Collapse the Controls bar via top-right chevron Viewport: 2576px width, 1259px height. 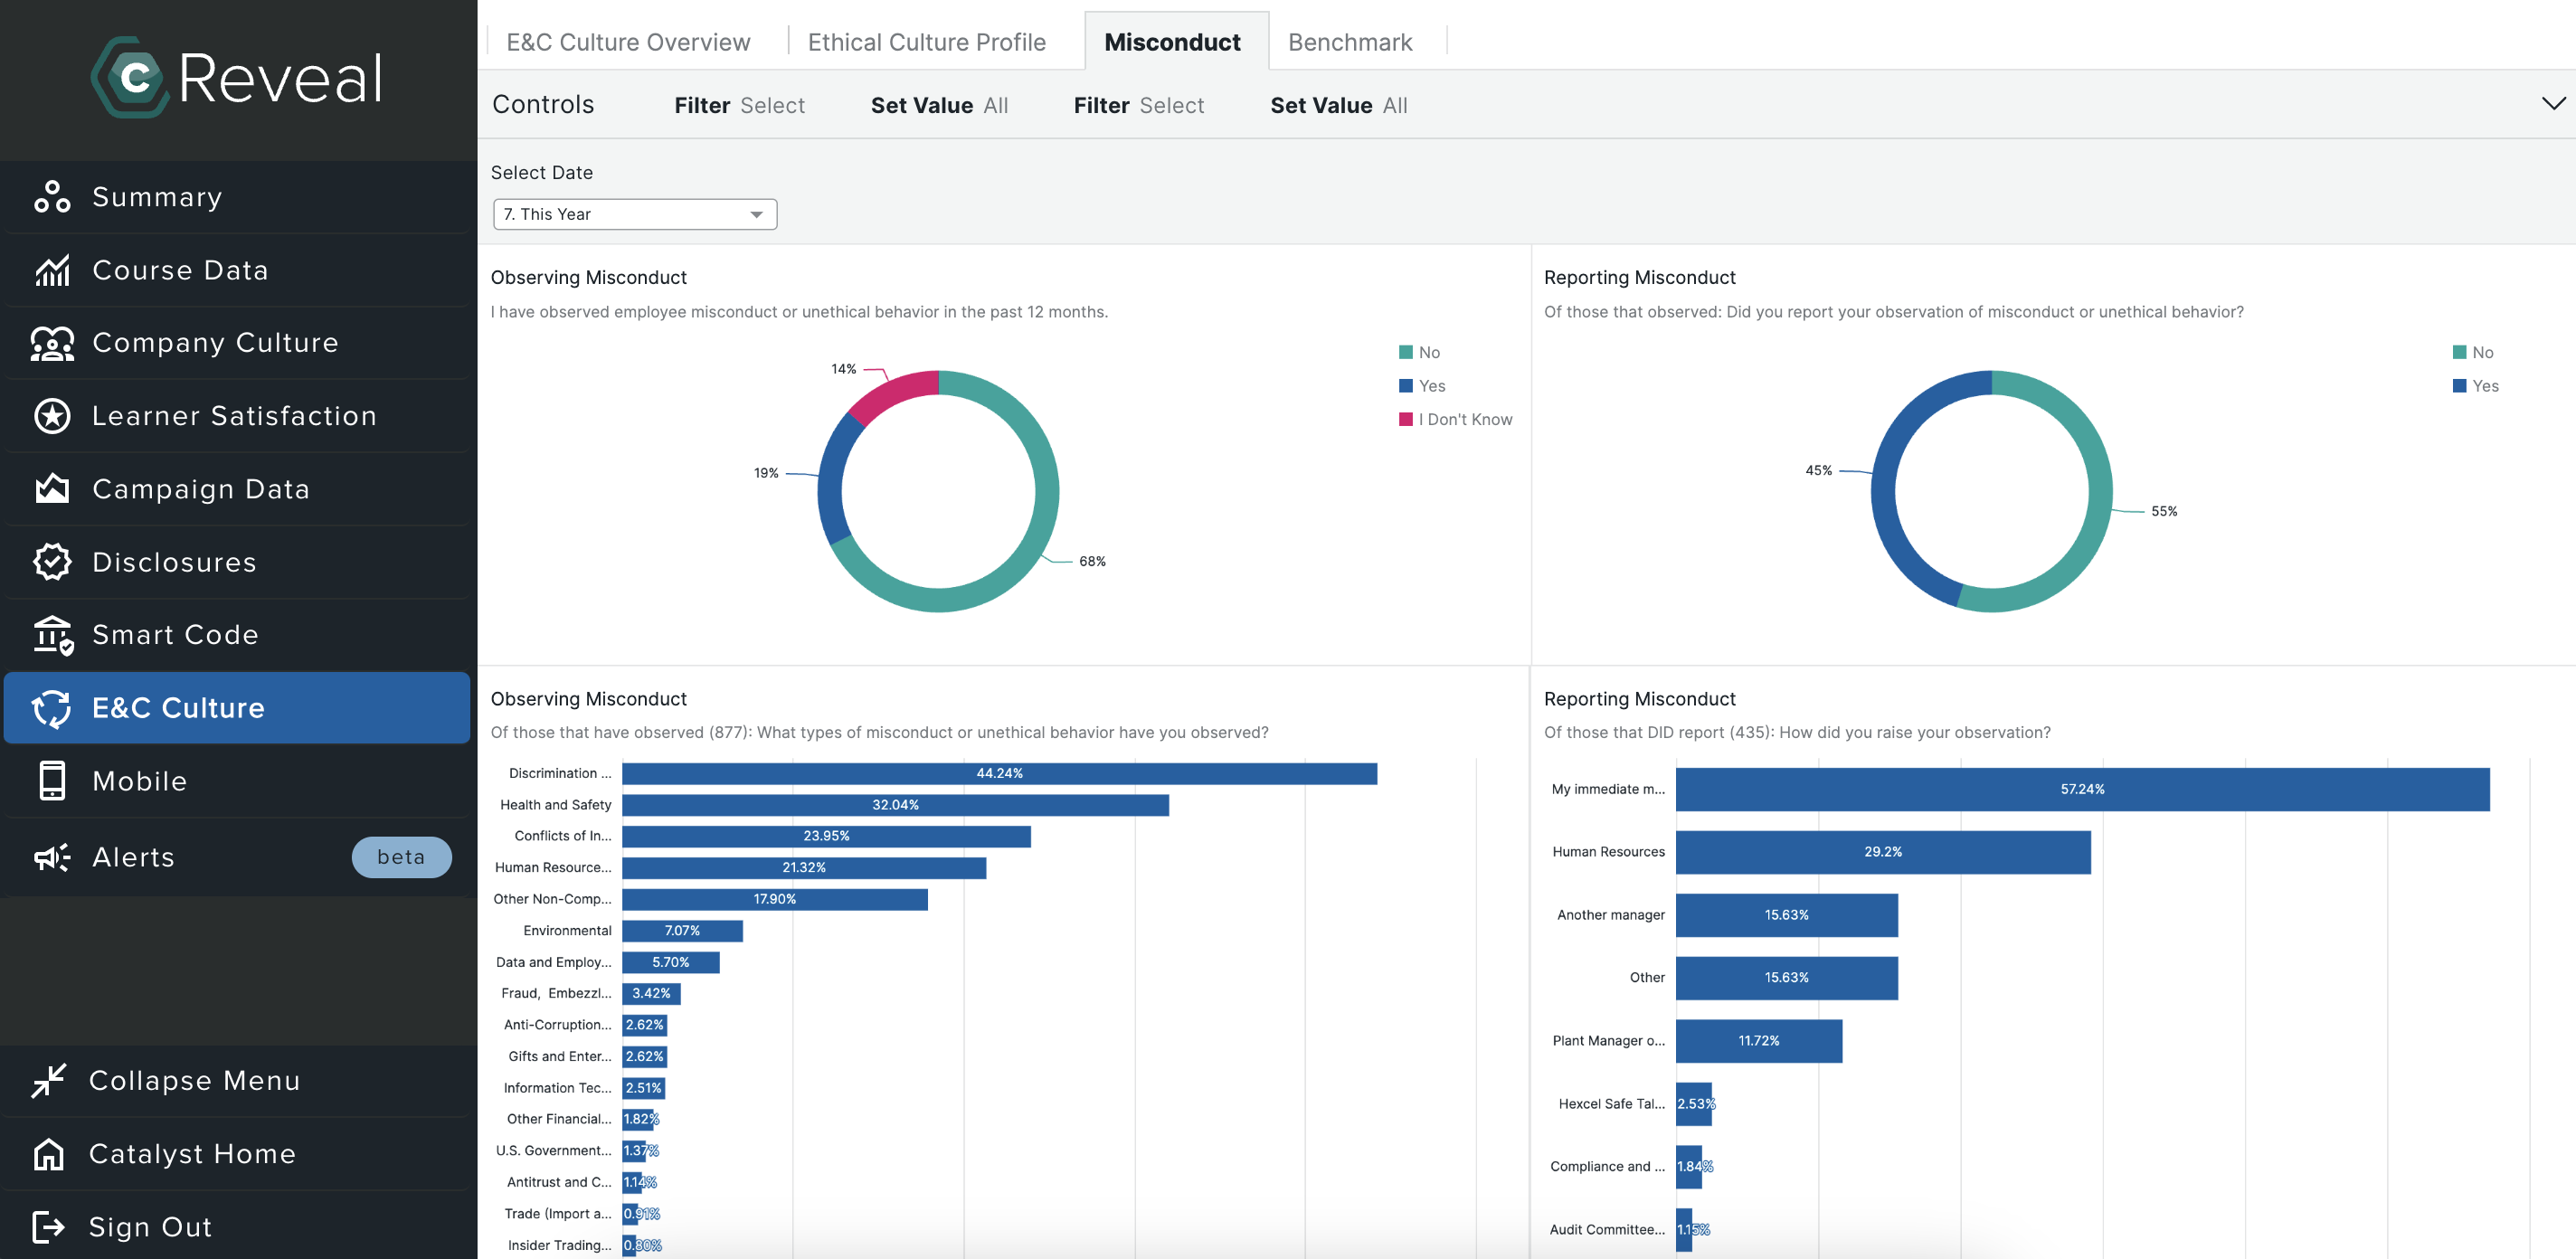click(x=2553, y=103)
